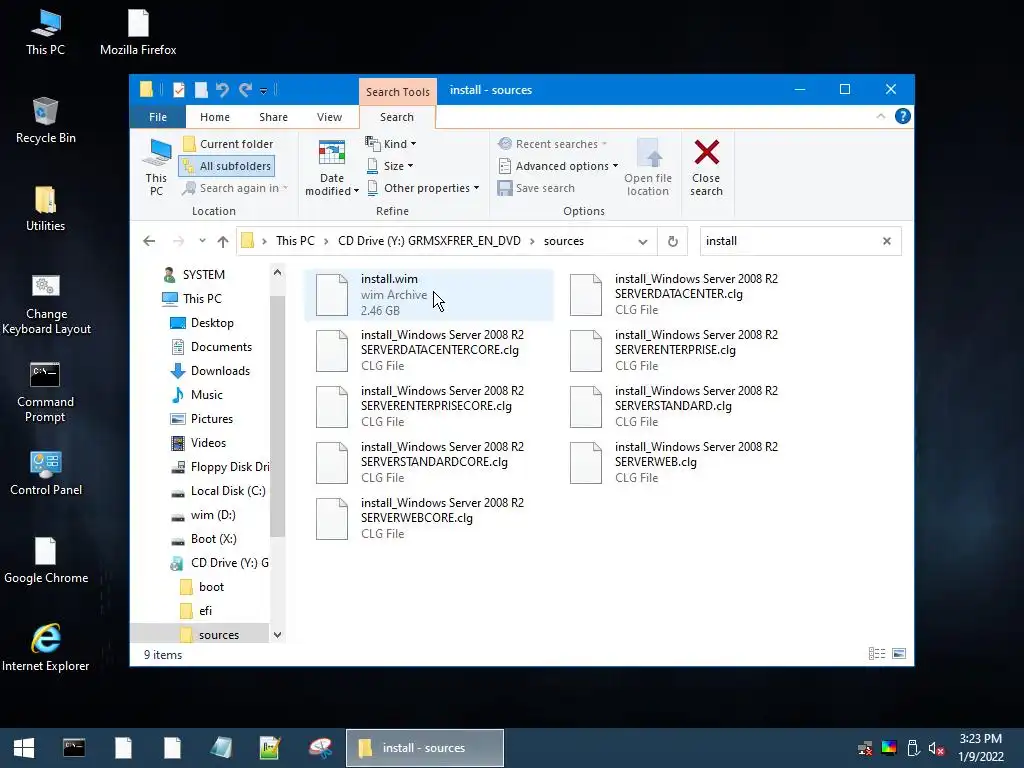The image size is (1024, 768).
Task: Click CD Drive (Y:) breadcrumb segment
Action: pyautogui.click(x=429, y=241)
